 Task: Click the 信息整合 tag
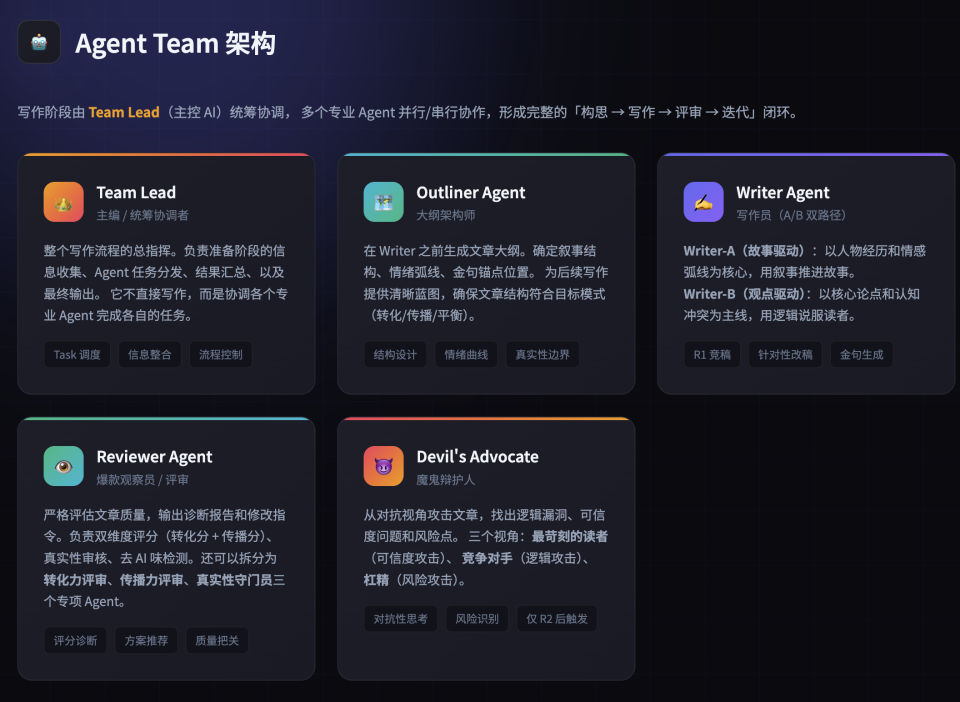pos(149,353)
